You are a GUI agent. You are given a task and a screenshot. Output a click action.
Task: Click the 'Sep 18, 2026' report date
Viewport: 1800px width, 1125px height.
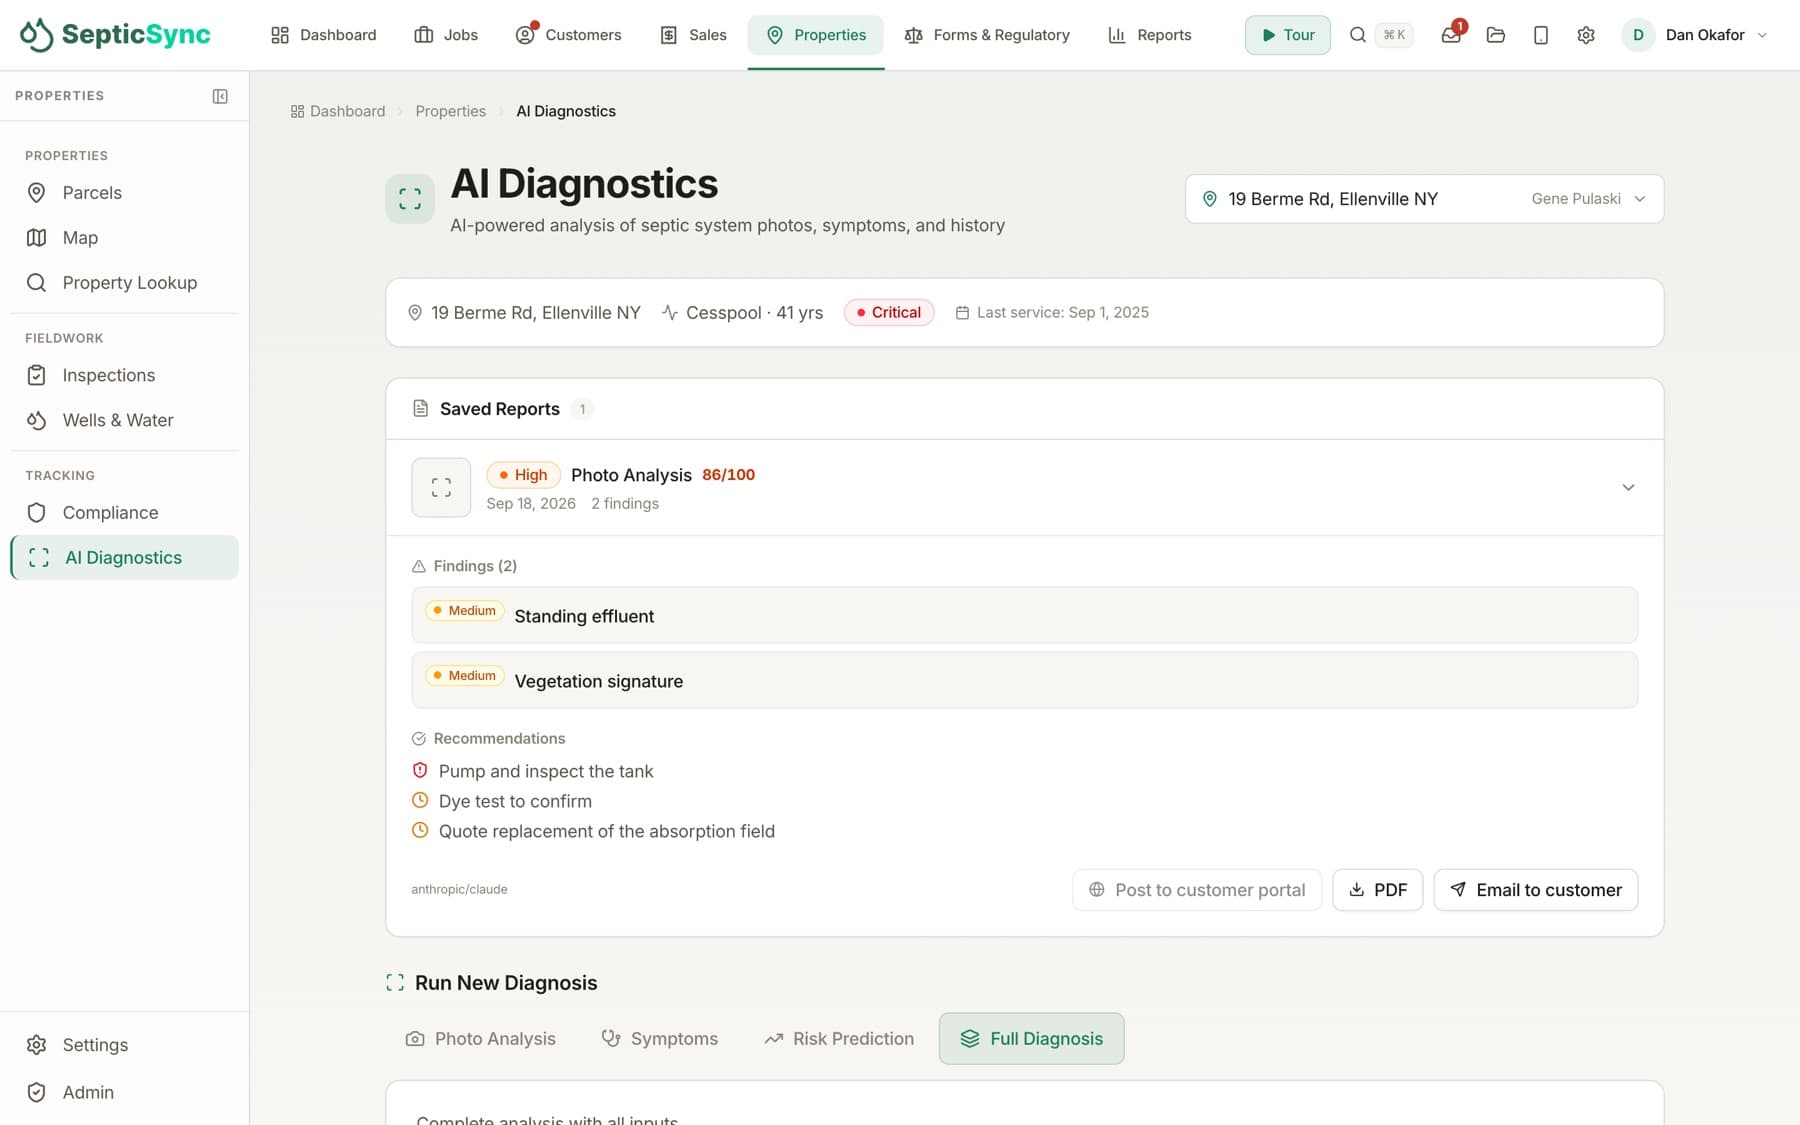pos(531,504)
